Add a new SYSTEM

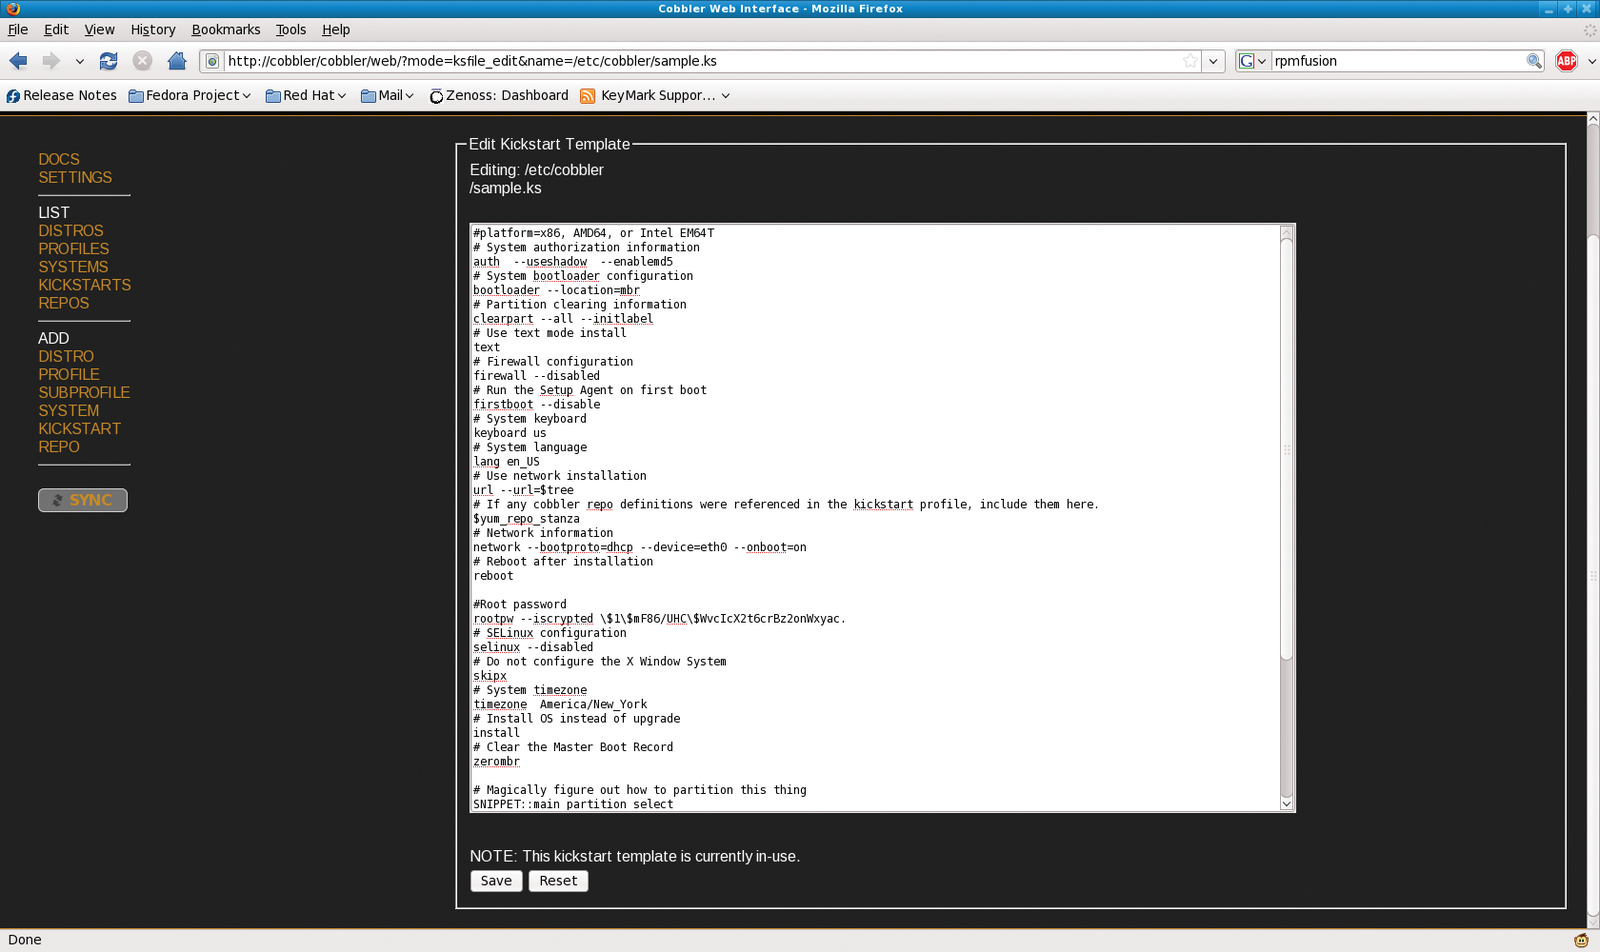coord(69,411)
